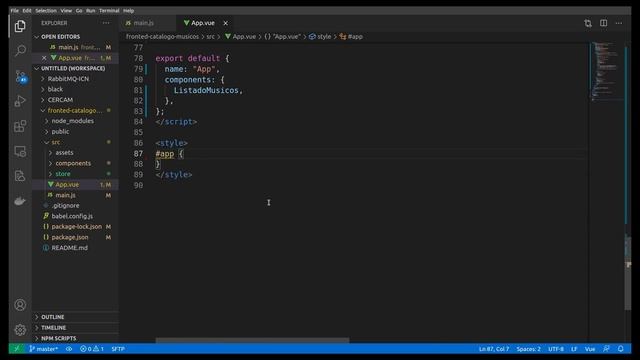Open package-lock.json file
The width and height of the screenshot is (640, 360).
76,227
